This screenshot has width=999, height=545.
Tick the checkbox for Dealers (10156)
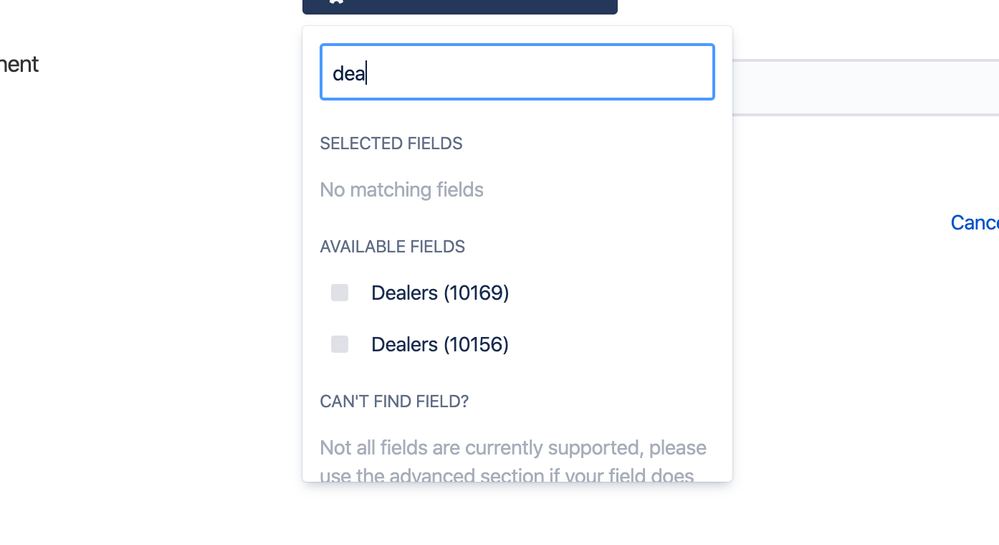click(x=340, y=344)
